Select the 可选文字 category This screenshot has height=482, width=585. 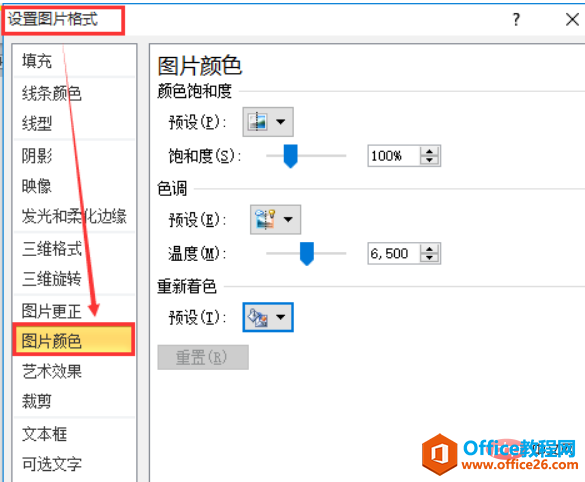74,464
